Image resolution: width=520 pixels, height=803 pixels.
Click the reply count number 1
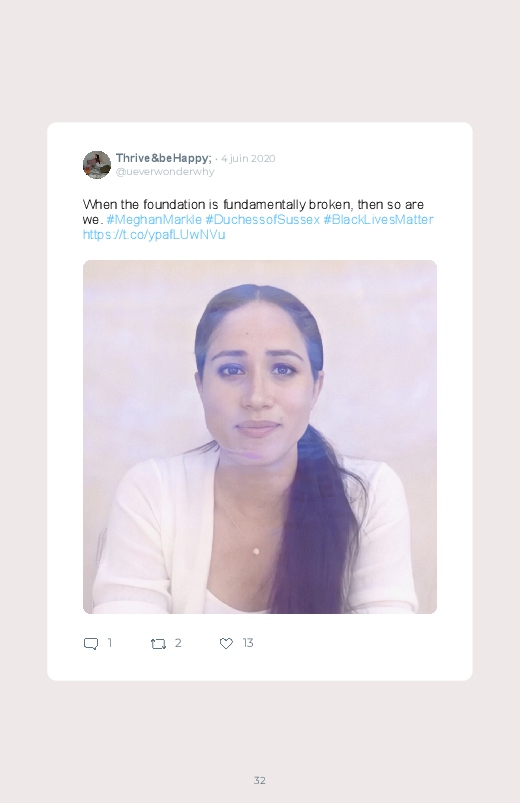tap(110, 643)
